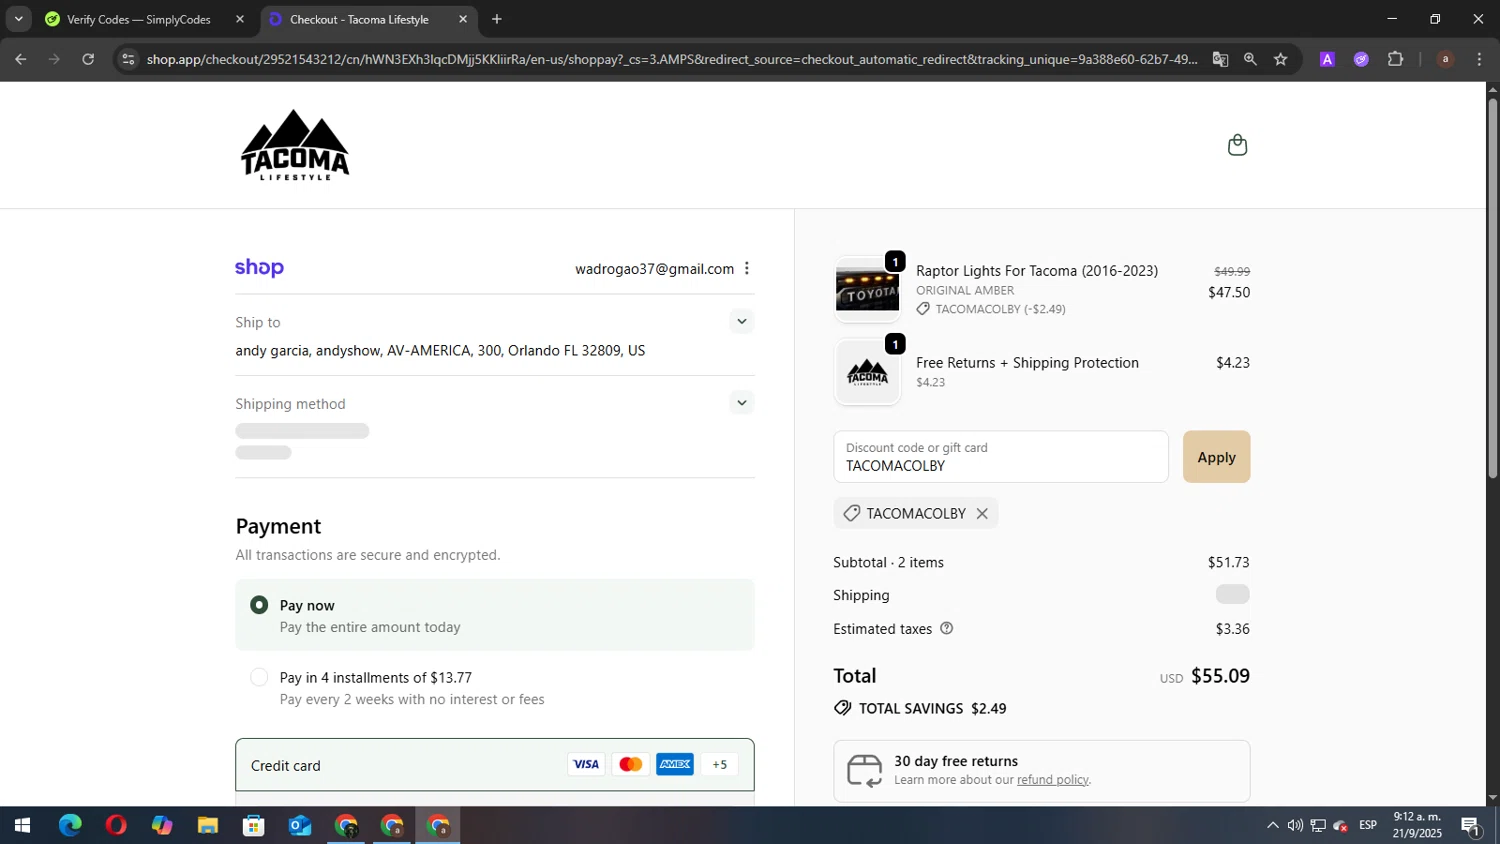Click the translate page icon
This screenshot has width=1500, height=844.
pos(1220,59)
